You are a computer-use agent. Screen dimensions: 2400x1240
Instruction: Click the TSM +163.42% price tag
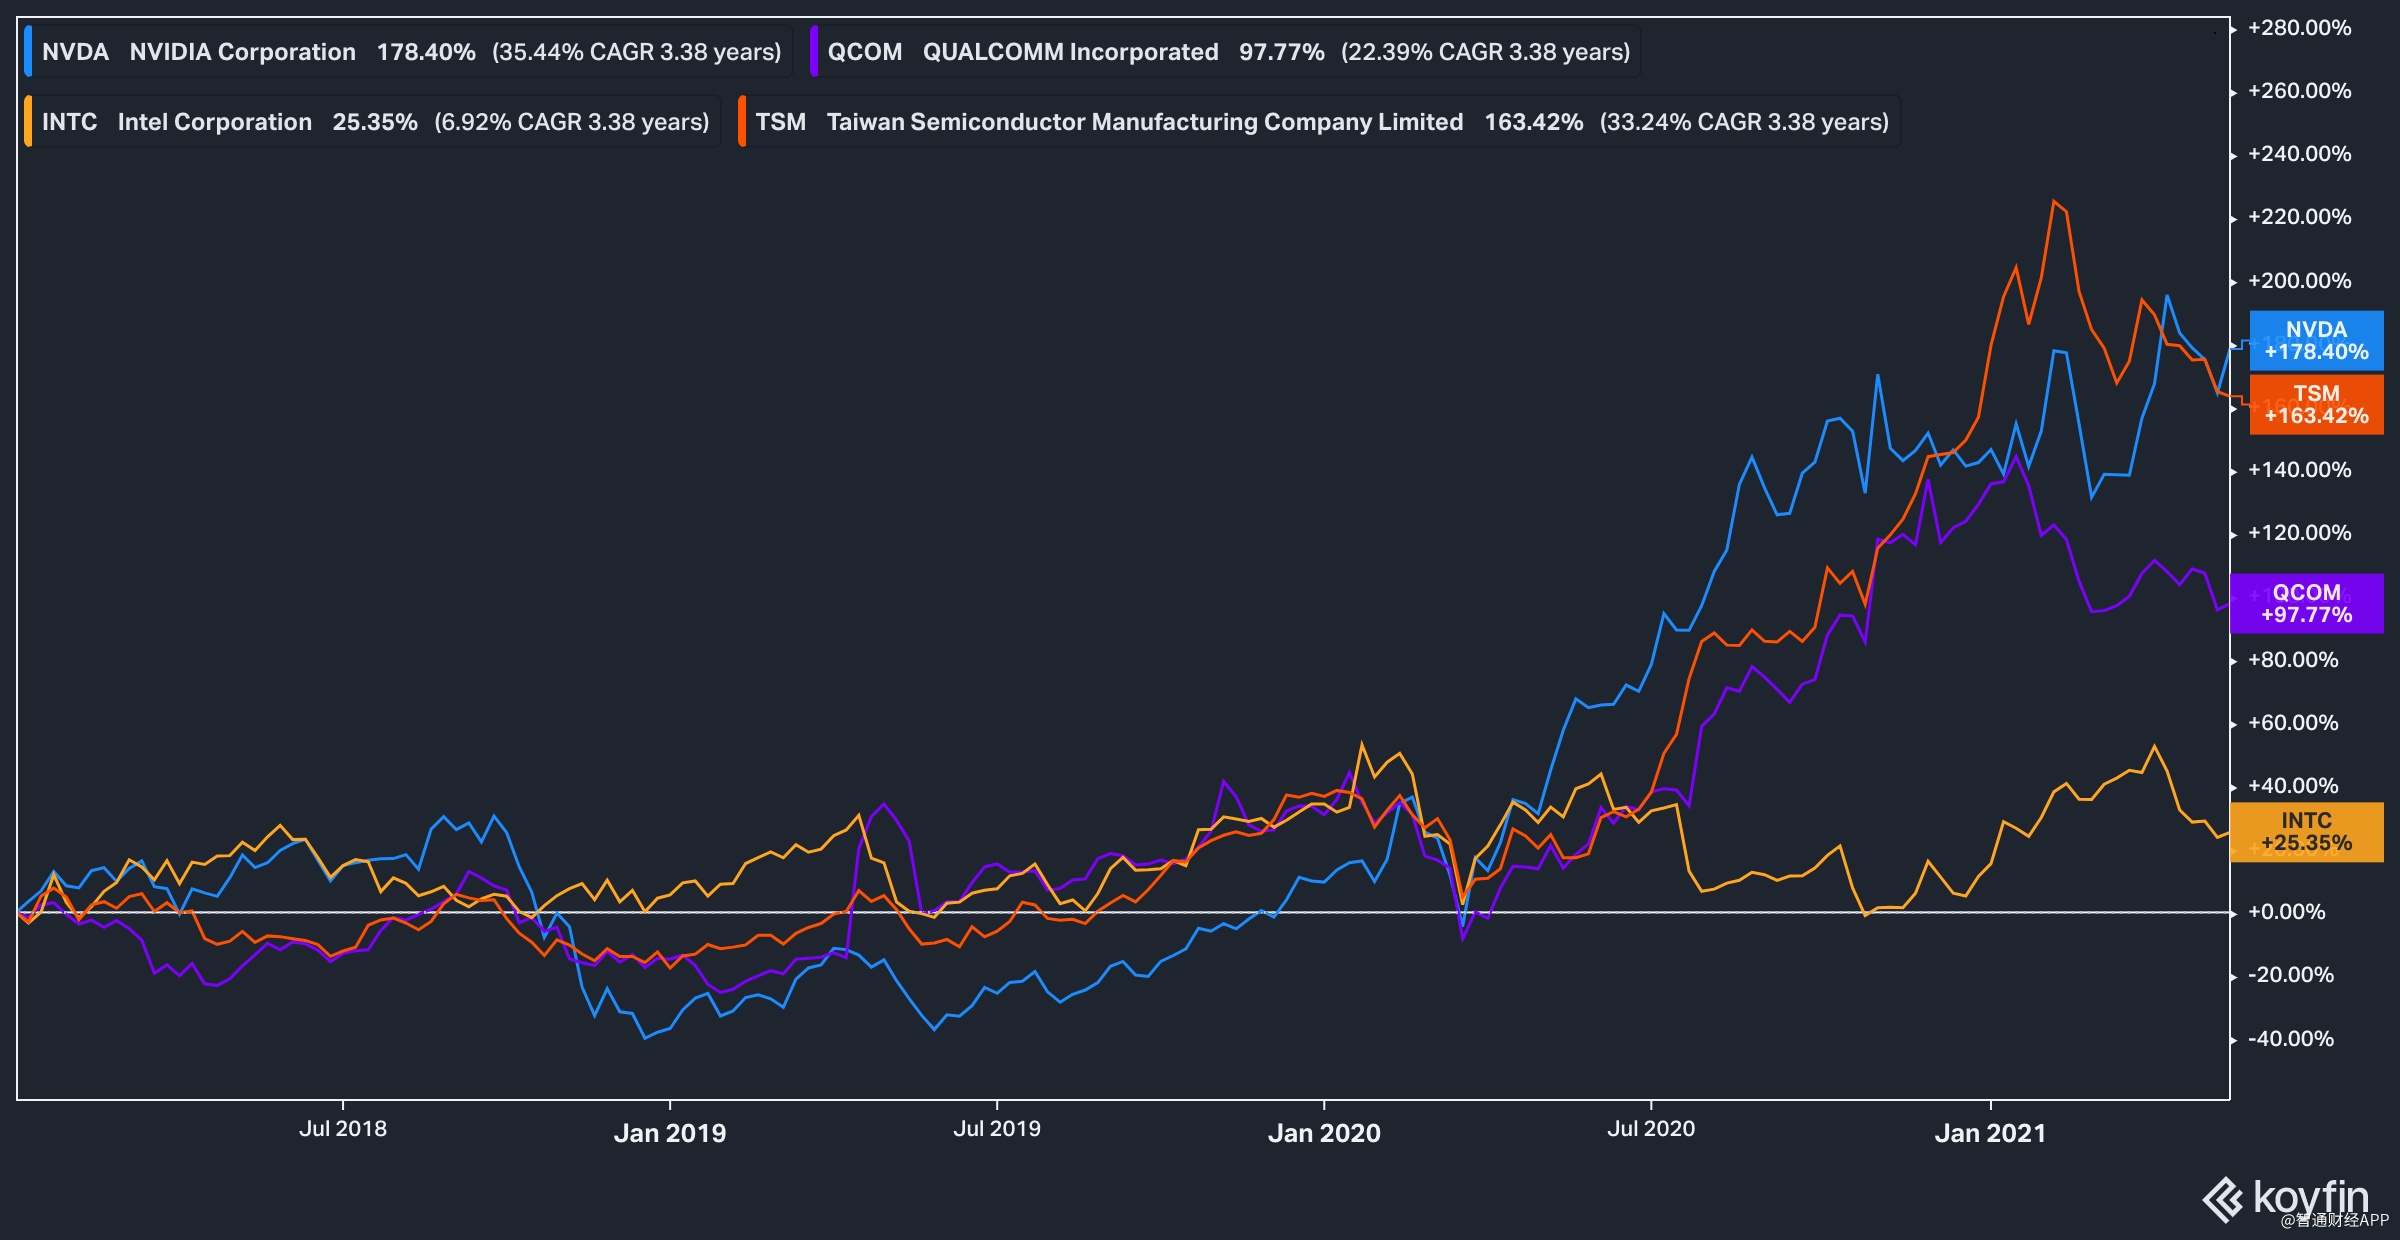click(x=2316, y=405)
